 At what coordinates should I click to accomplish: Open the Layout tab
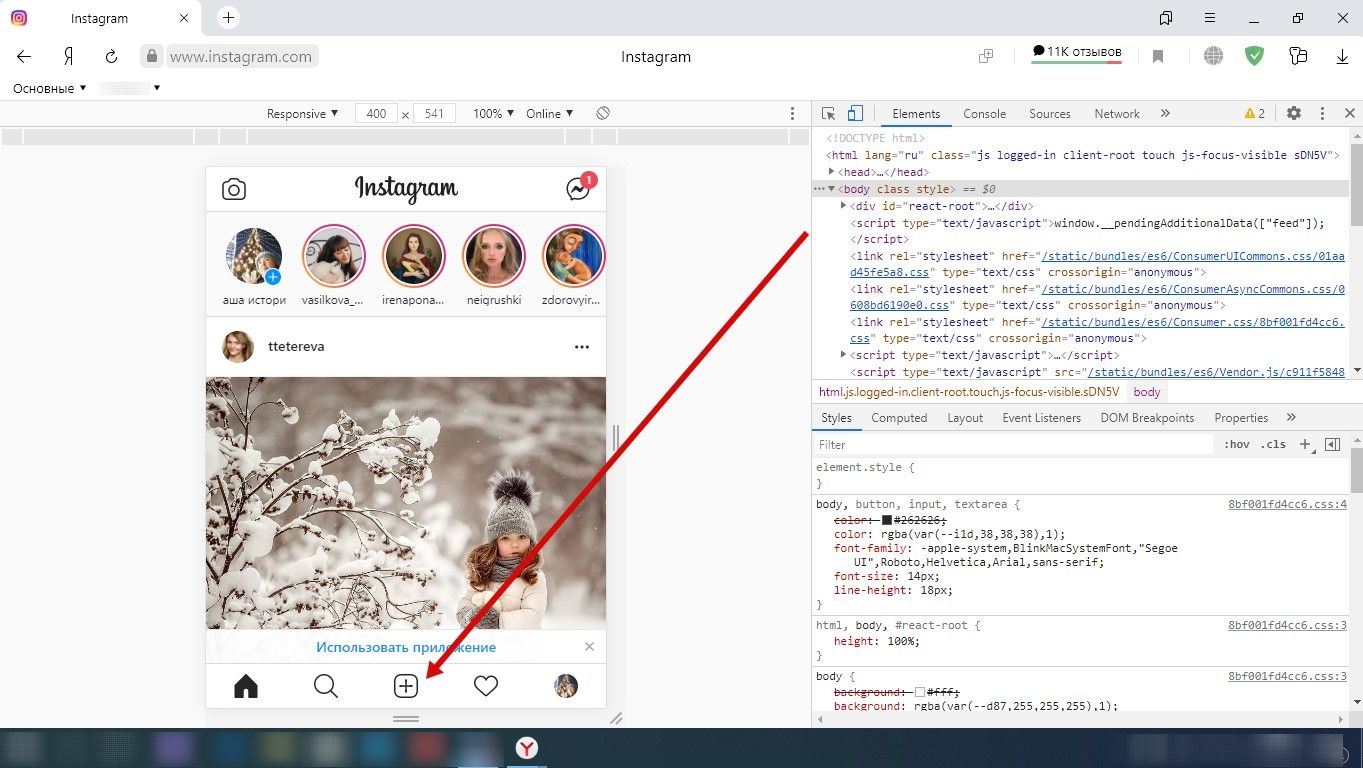point(965,417)
